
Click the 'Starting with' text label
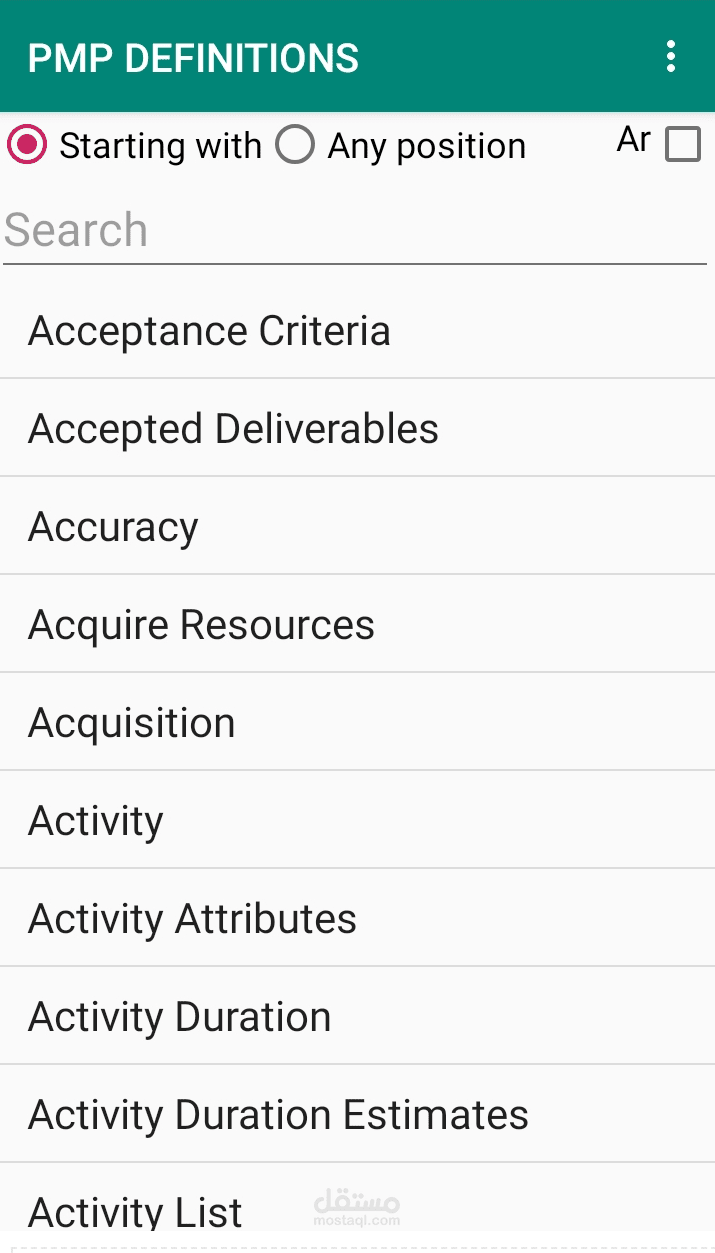(x=161, y=145)
